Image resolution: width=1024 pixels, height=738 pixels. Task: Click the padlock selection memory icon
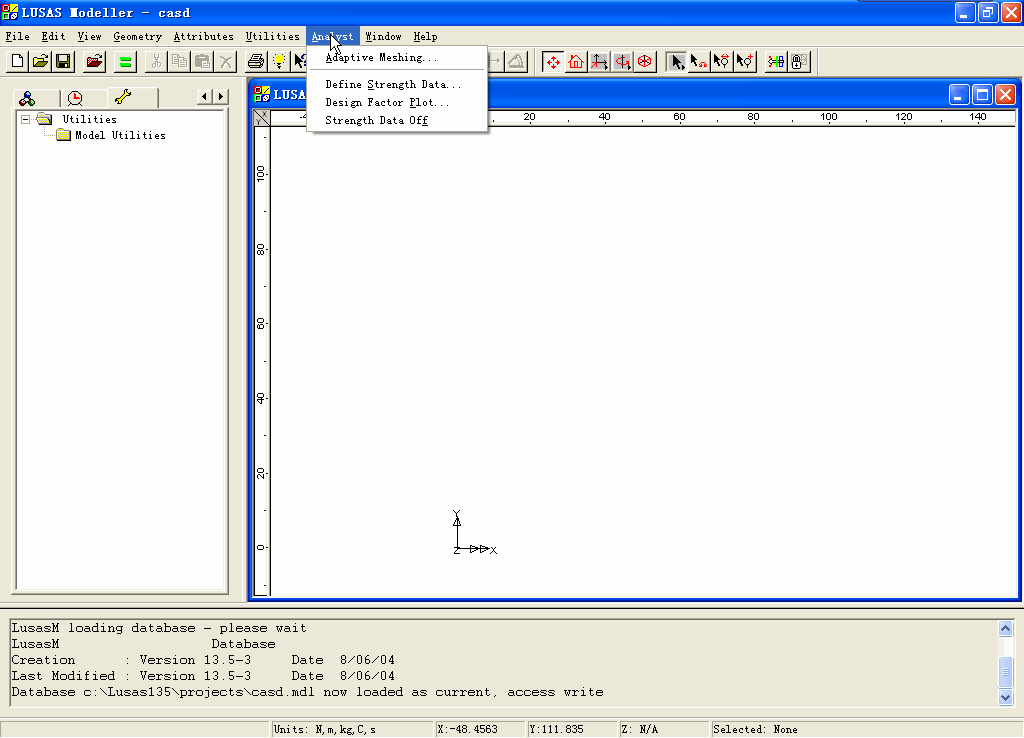click(798, 62)
